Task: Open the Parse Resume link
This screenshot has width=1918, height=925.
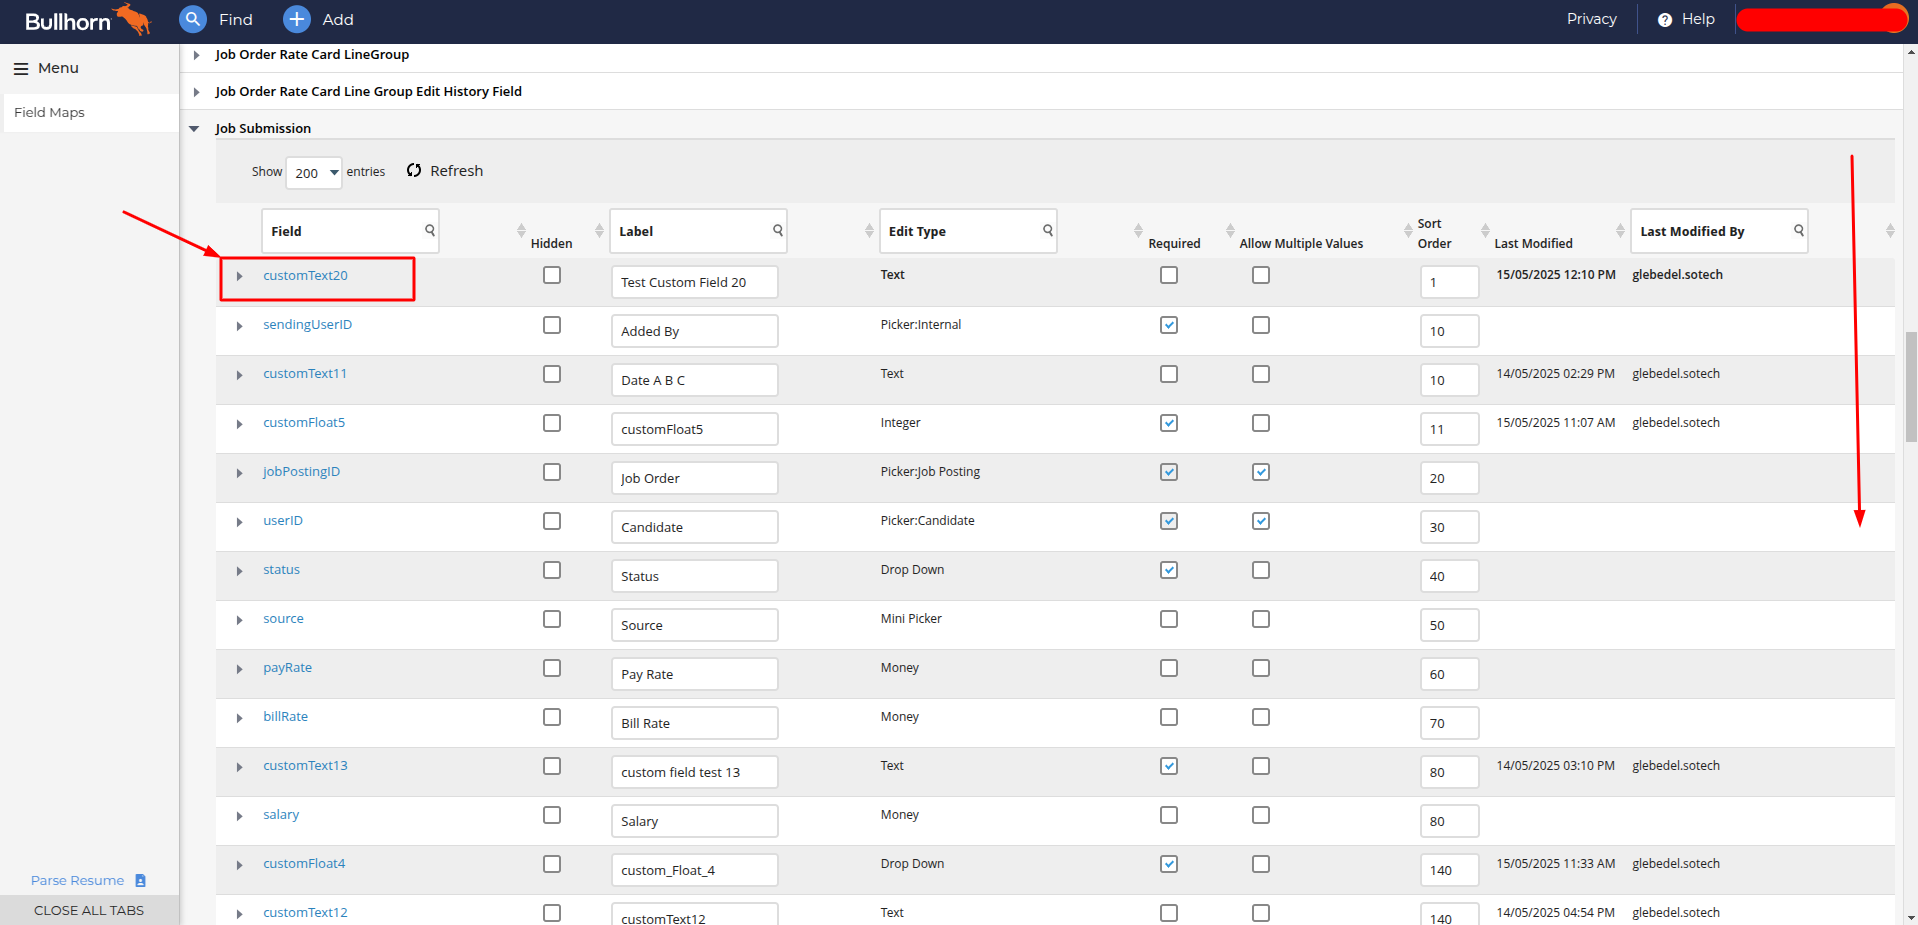Action: [x=77, y=881]
